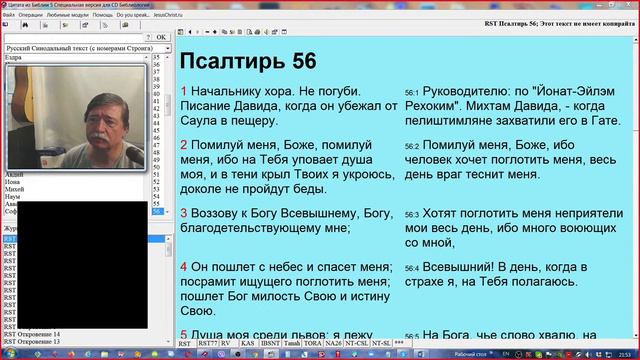The image size is (640, 360).
Task: Select chapter 40 in chapter list
Action: (x=156, y=94)
